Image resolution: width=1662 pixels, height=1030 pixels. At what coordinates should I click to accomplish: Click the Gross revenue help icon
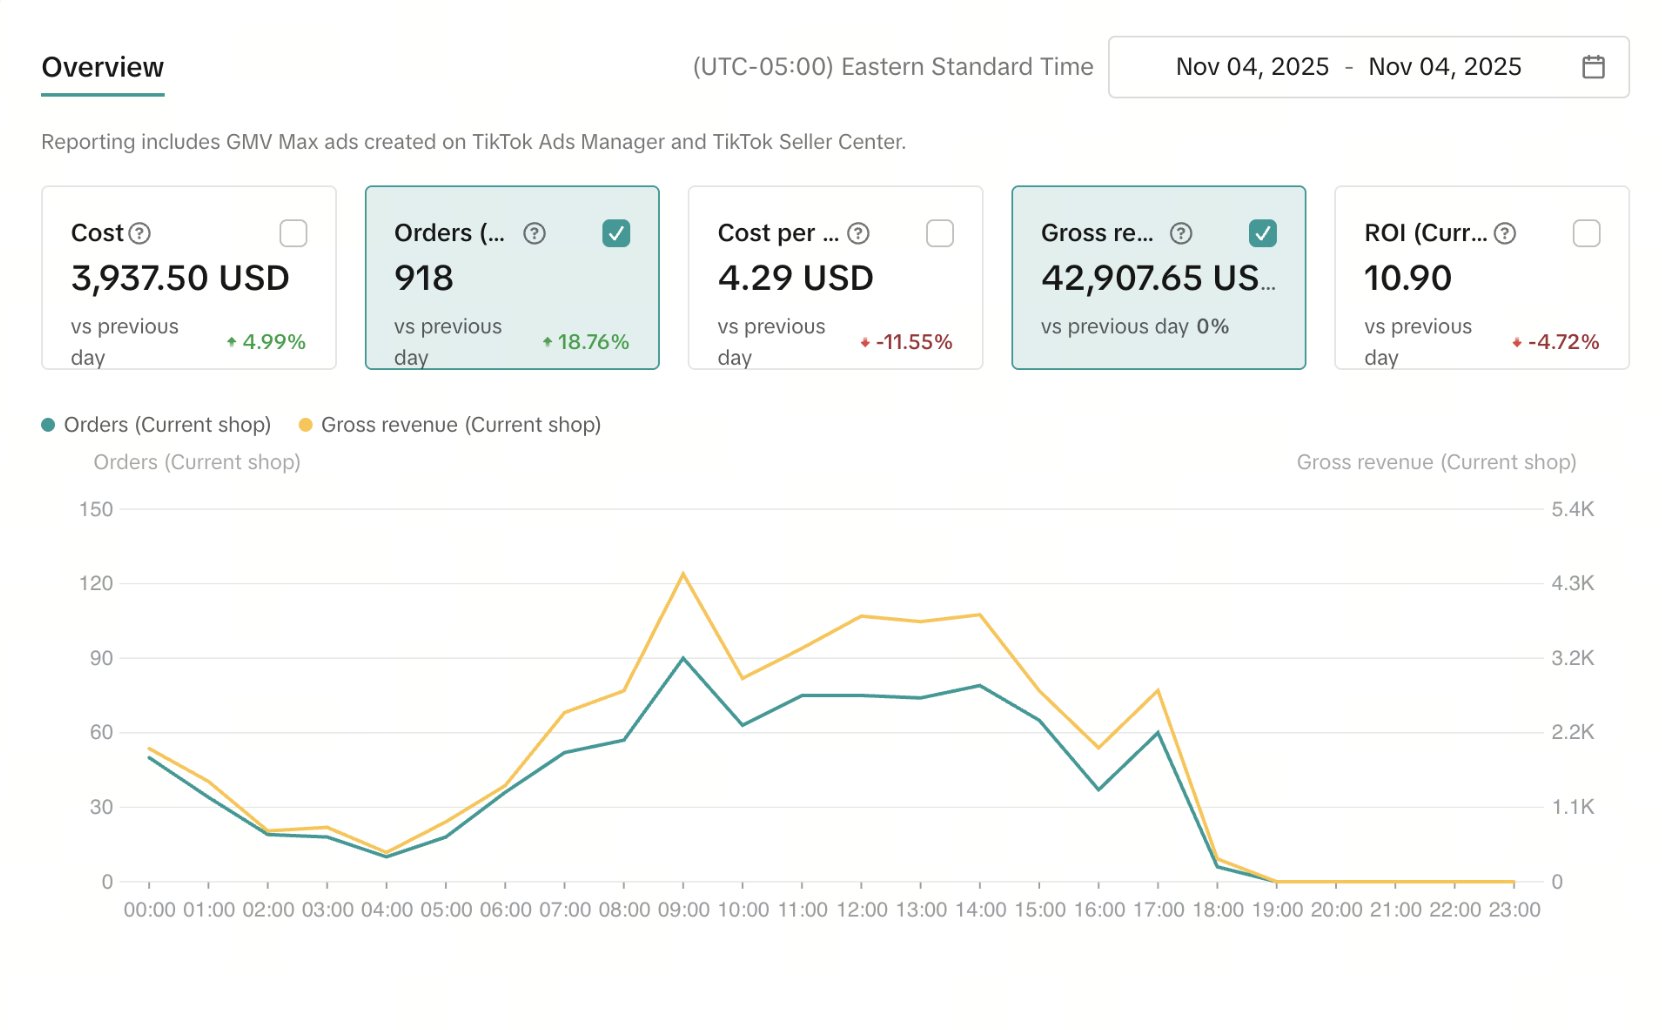tap(1181, 233)
